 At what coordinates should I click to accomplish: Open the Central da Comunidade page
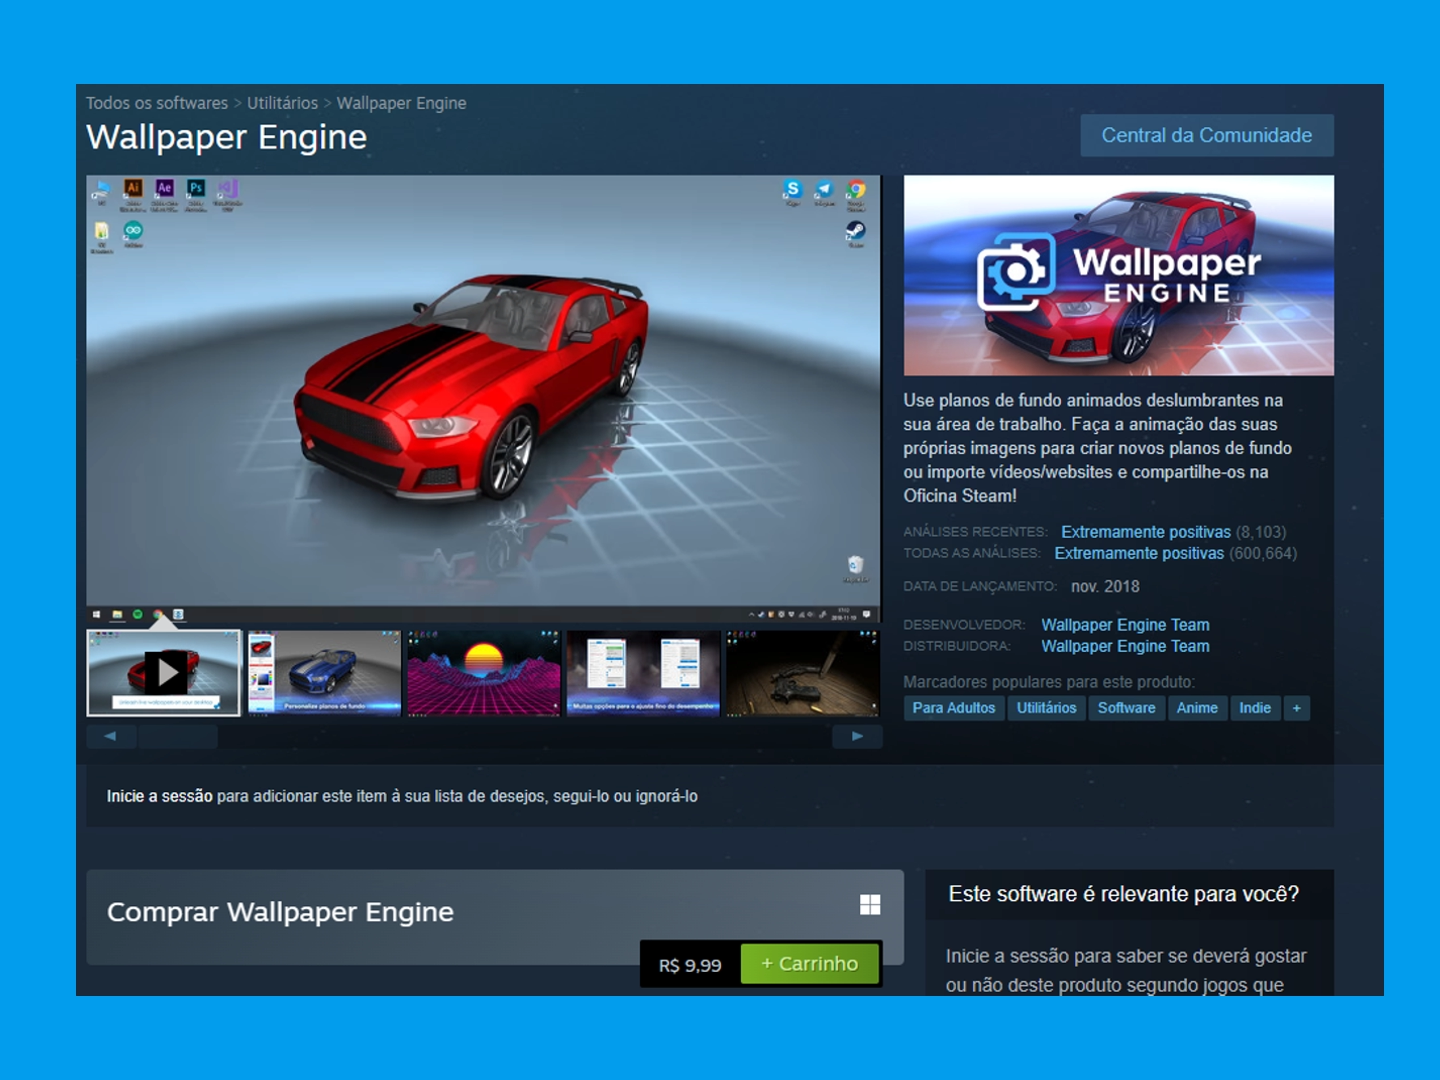pos(1207,135)
